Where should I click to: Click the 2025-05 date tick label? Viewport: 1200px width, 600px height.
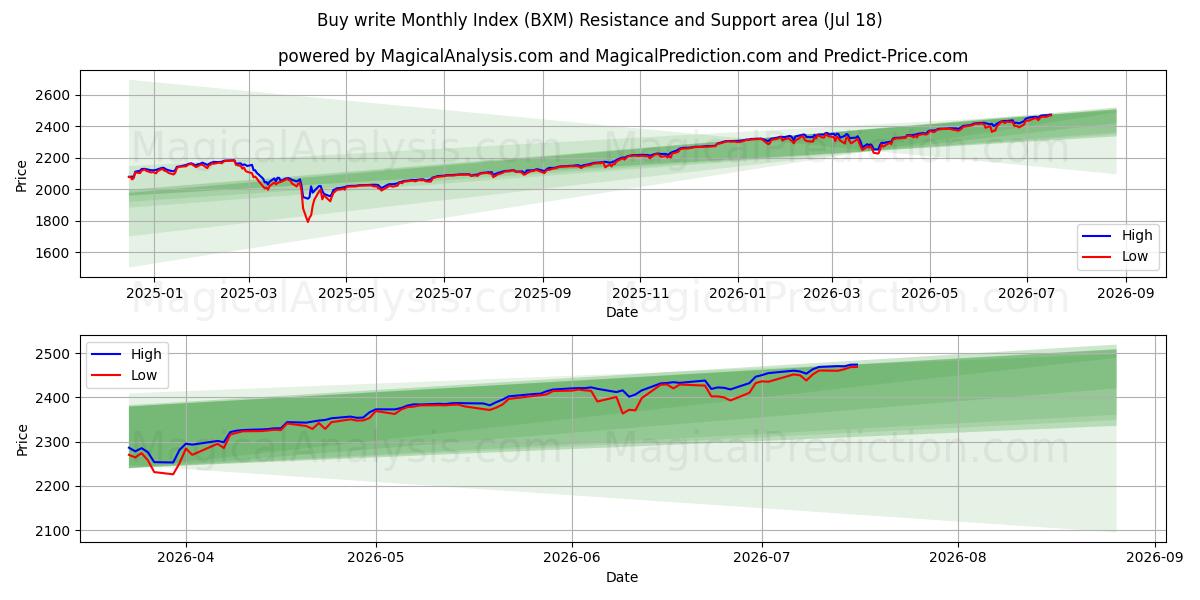click(x=346, y=294)
